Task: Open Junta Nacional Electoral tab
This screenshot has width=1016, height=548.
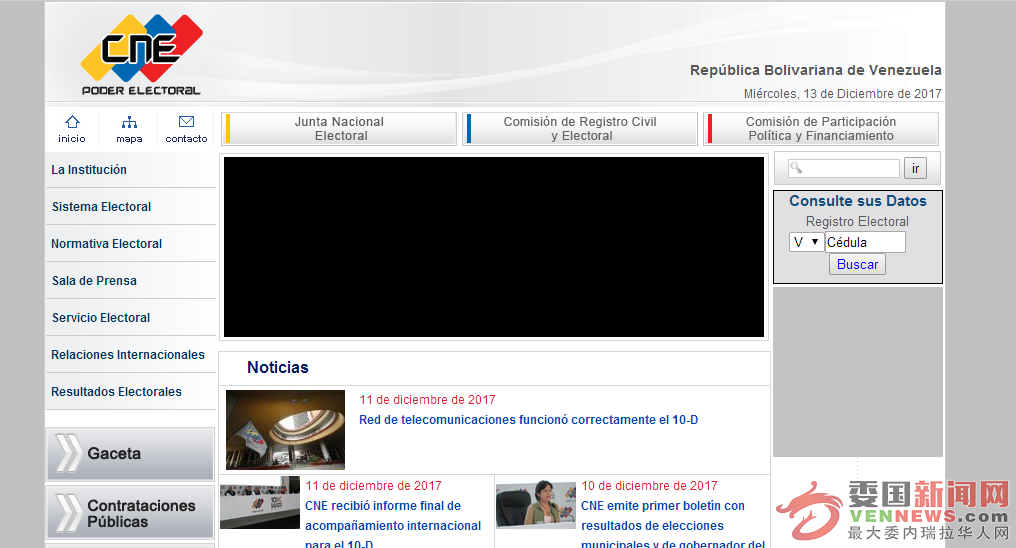Action: [x=339, y=128]
